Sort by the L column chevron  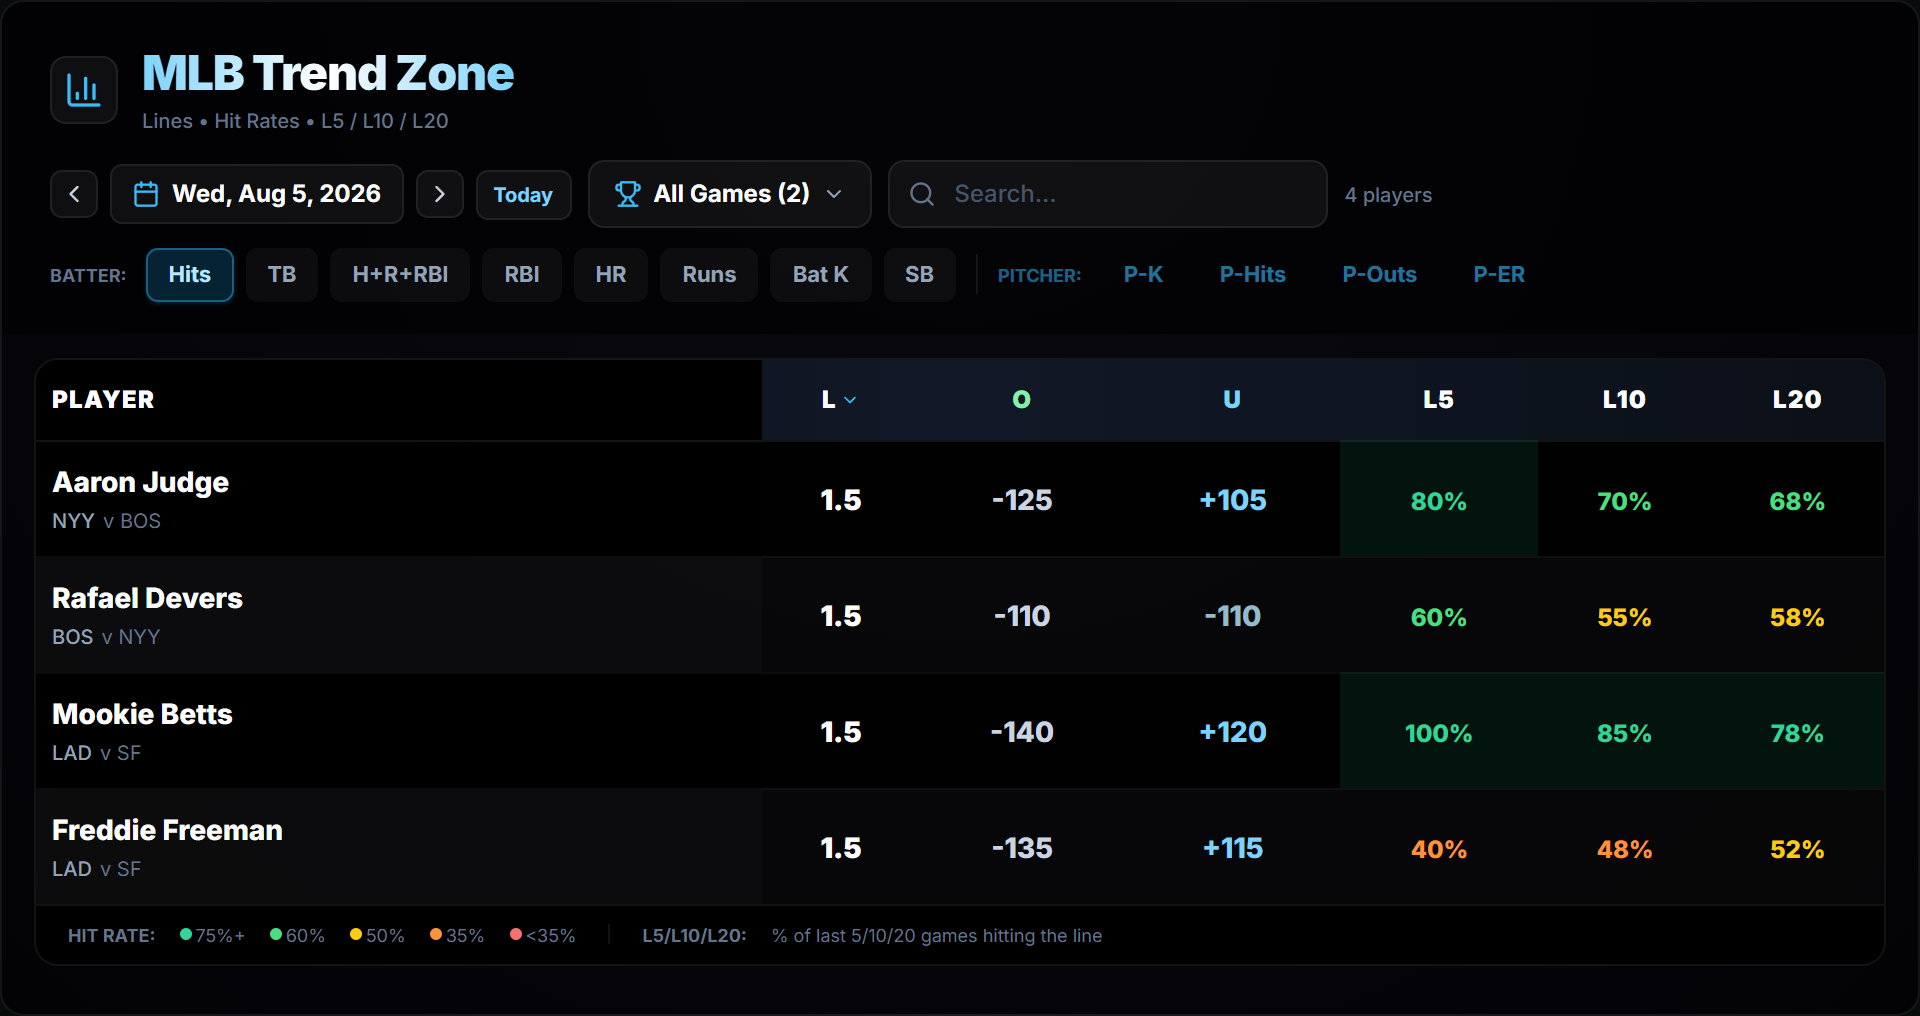[850, 400]
